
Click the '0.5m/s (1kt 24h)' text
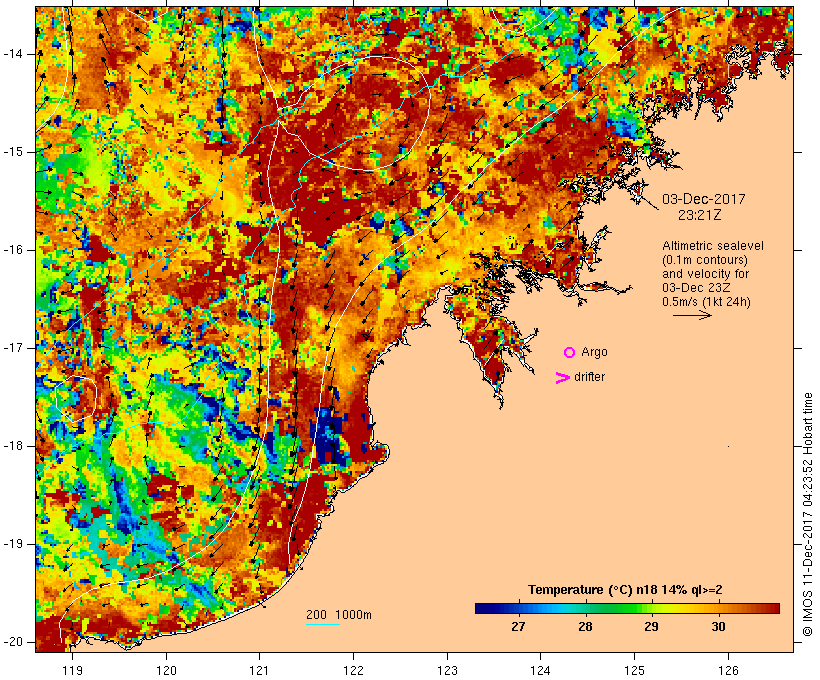point(706,302)
